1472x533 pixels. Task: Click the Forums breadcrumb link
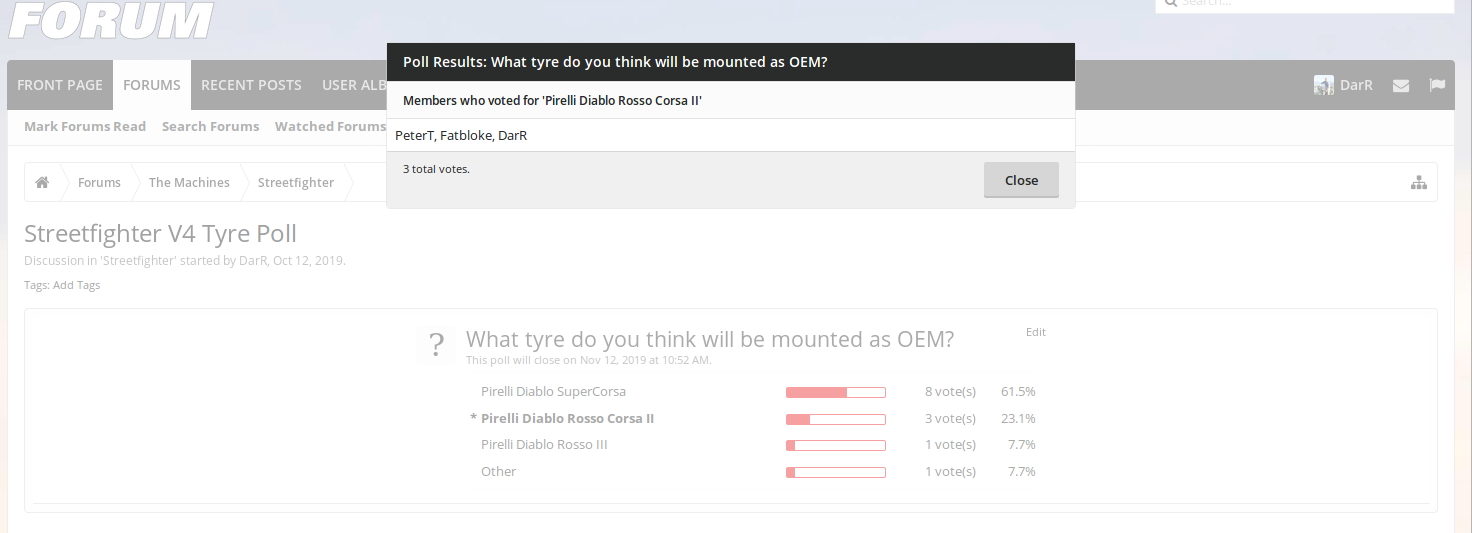[99, 183]
